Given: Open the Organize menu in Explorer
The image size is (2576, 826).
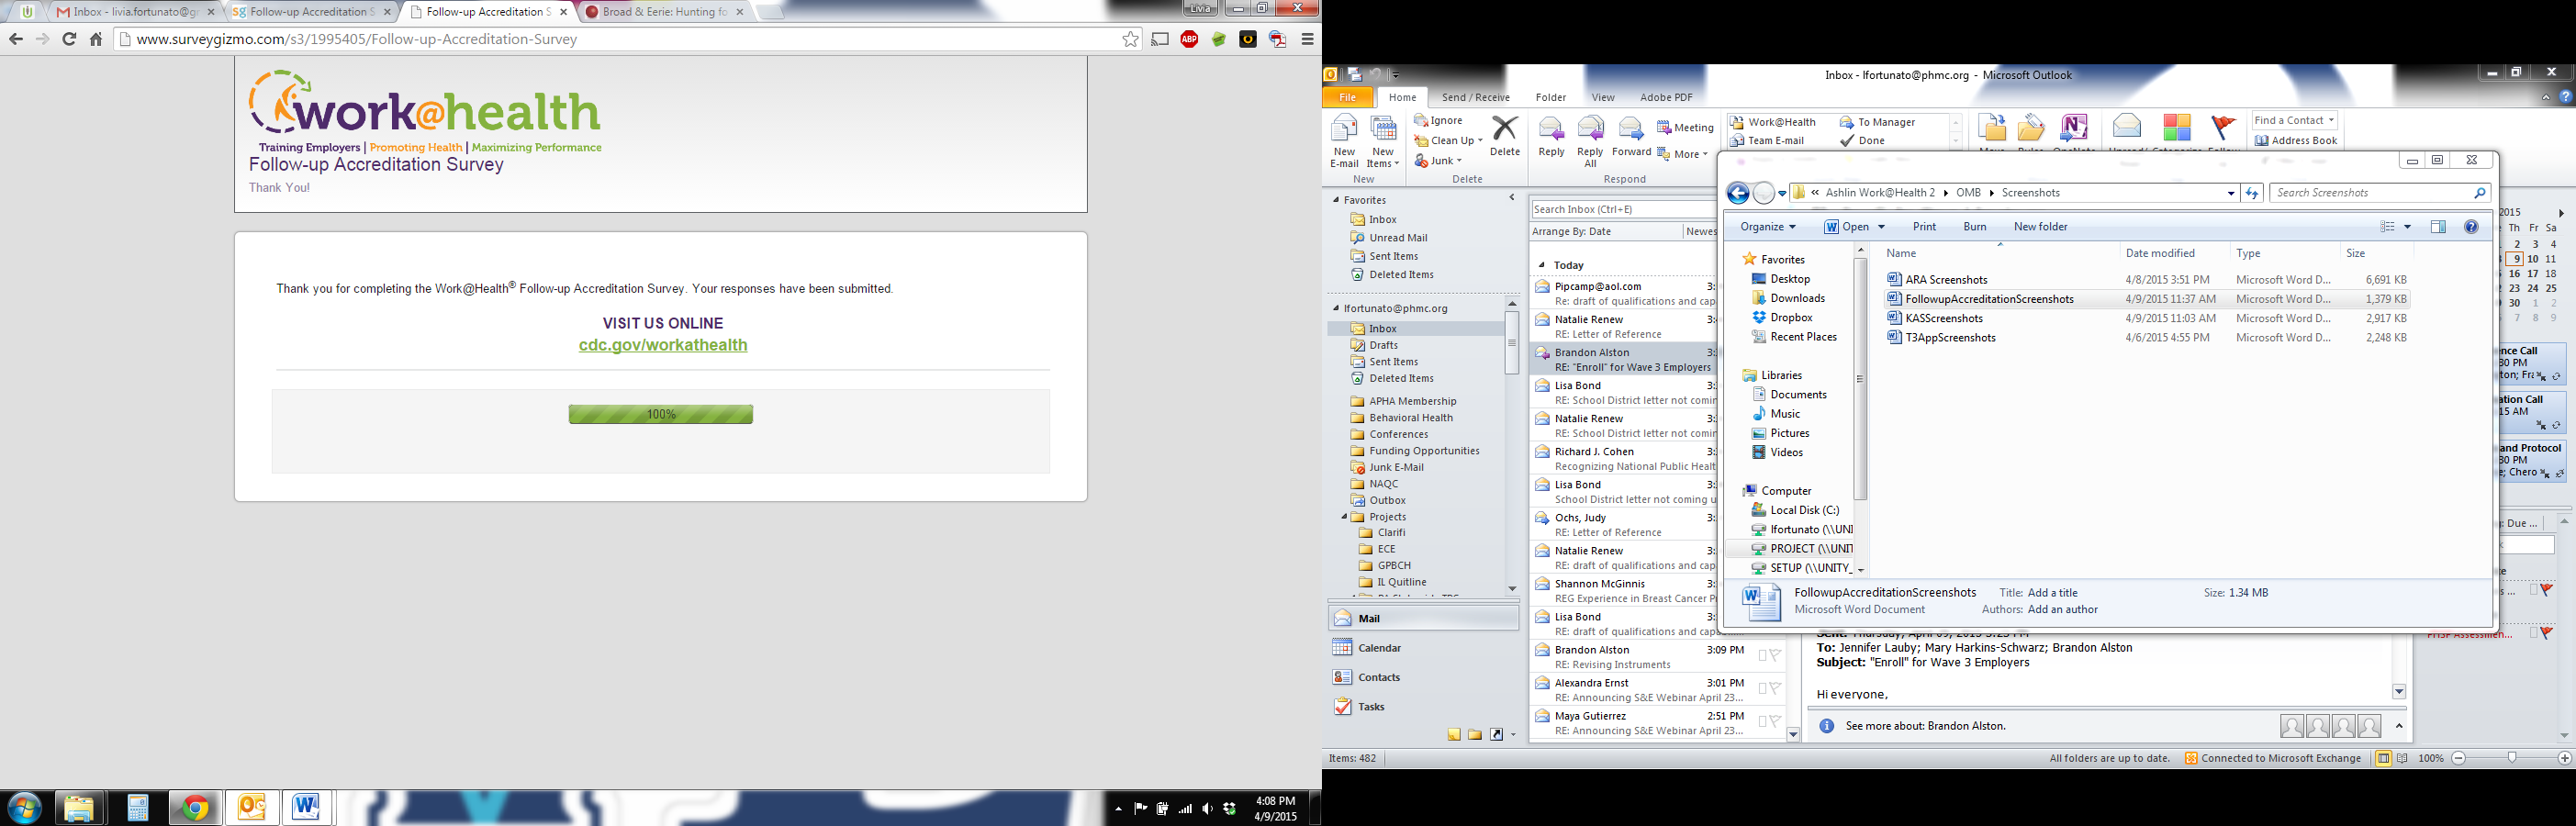Looking at the screenshot, I should pyautogui.click(x=1767, y=227).
